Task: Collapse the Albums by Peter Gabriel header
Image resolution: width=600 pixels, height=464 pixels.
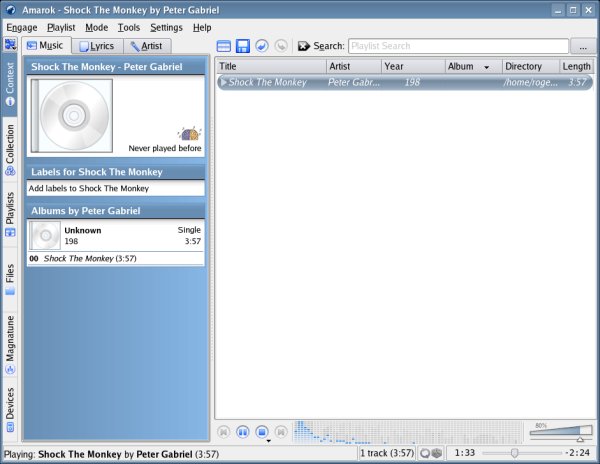Action: point(116,211)
